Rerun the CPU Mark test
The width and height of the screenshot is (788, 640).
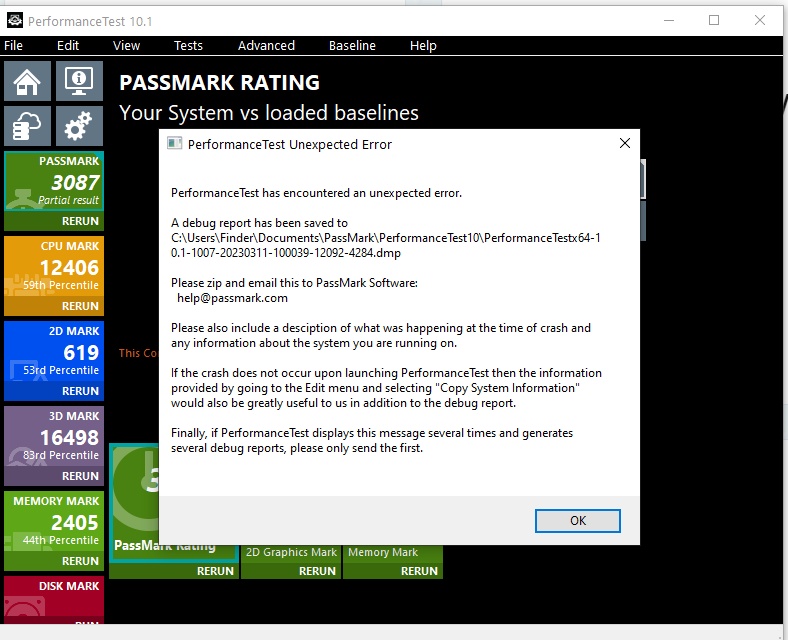[x=80, y=306]
